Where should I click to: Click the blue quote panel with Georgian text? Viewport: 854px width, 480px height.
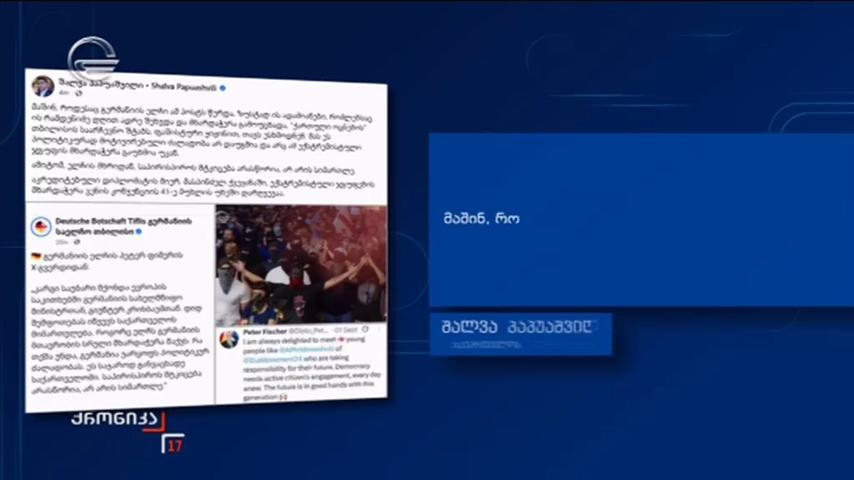(x=641, y=220)
